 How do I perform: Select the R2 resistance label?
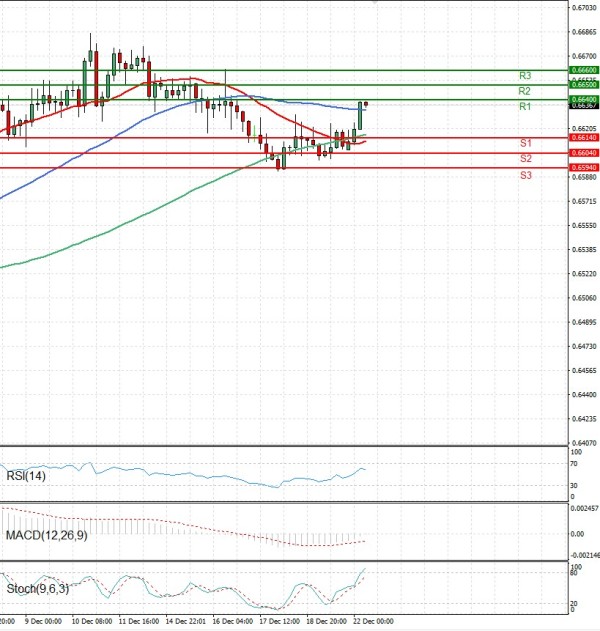click(524, 91)
